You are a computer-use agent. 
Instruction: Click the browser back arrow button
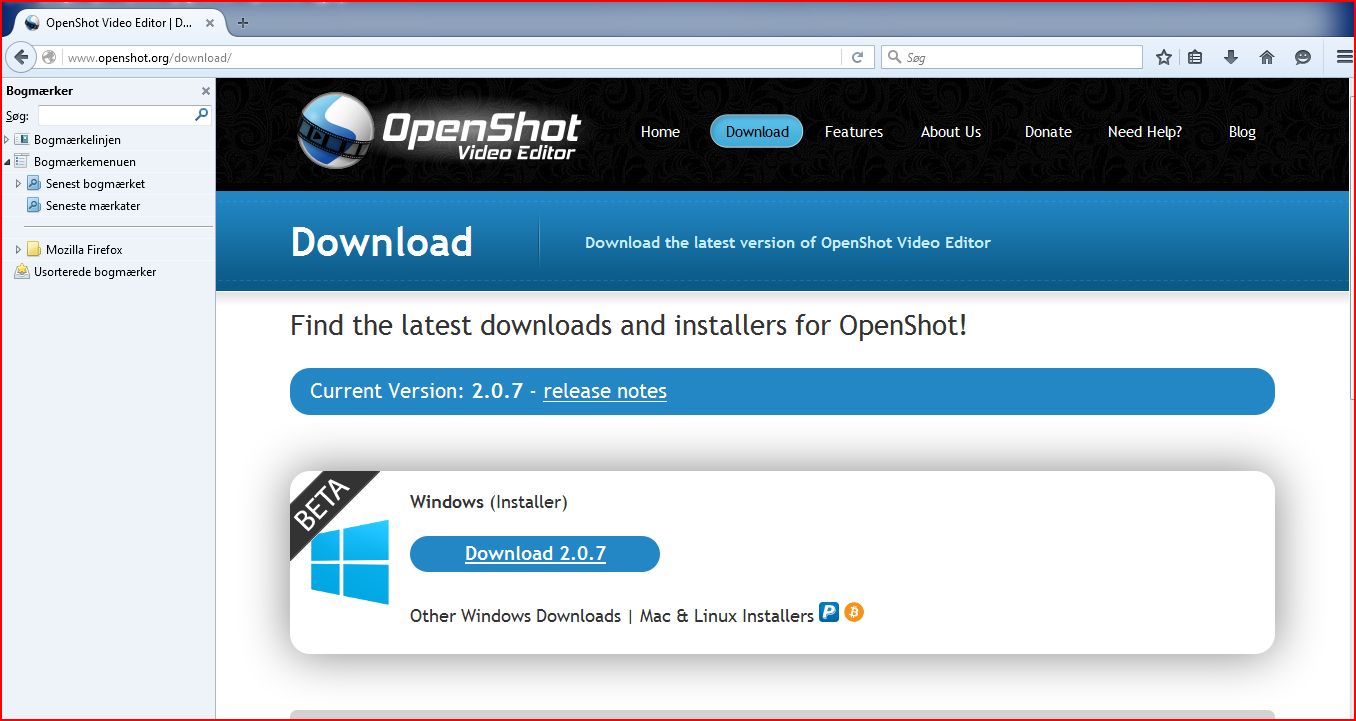point(21,57)
